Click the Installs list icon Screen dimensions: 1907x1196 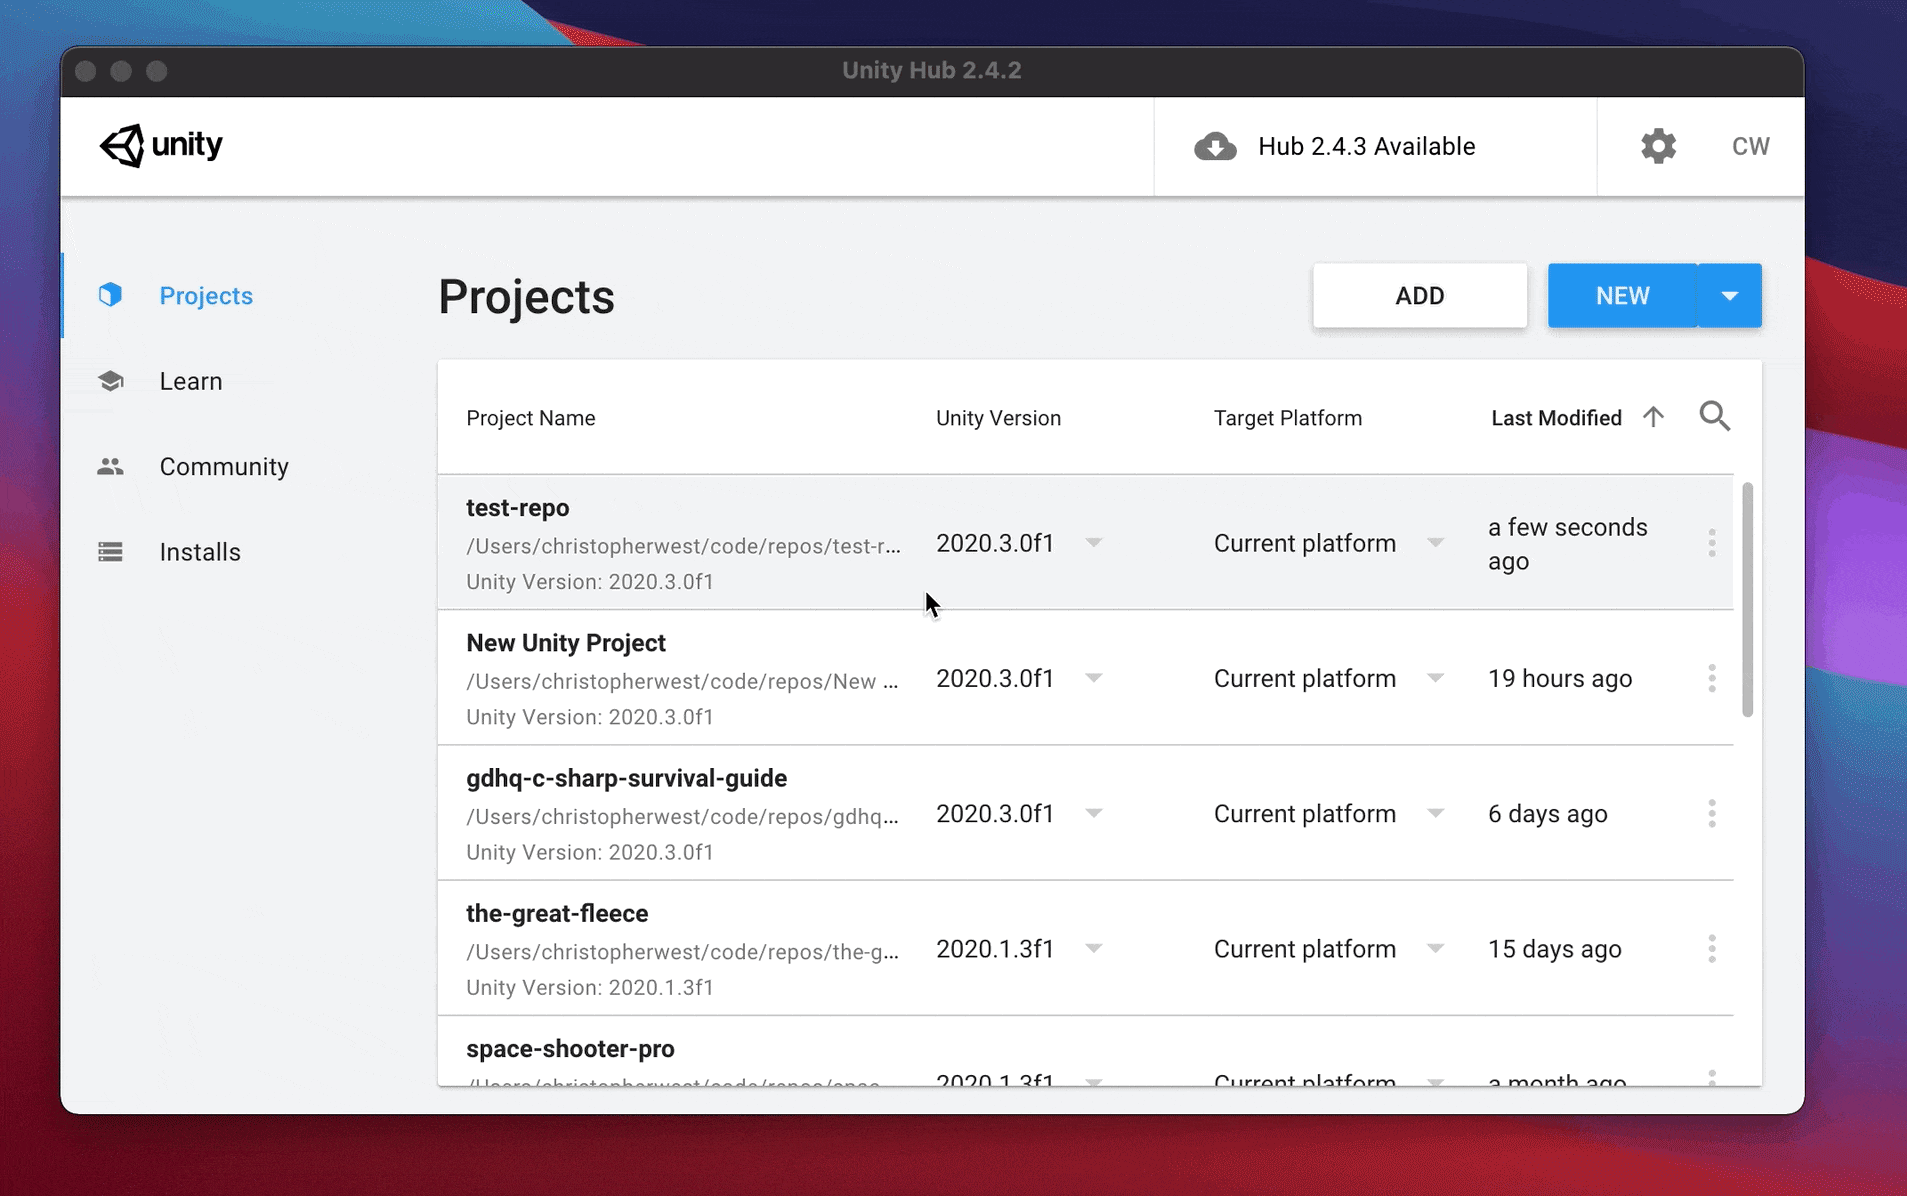110,552
